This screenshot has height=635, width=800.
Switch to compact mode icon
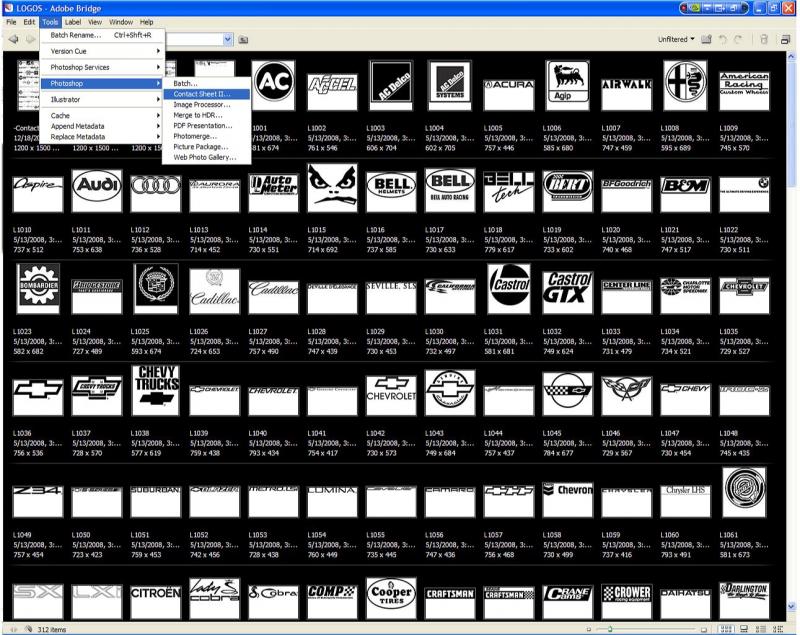point(785,39)
